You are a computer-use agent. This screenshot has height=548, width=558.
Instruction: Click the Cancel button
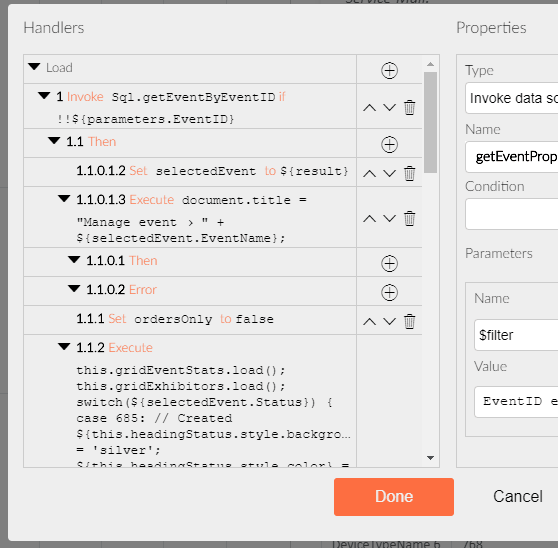(x=518, y=497)
